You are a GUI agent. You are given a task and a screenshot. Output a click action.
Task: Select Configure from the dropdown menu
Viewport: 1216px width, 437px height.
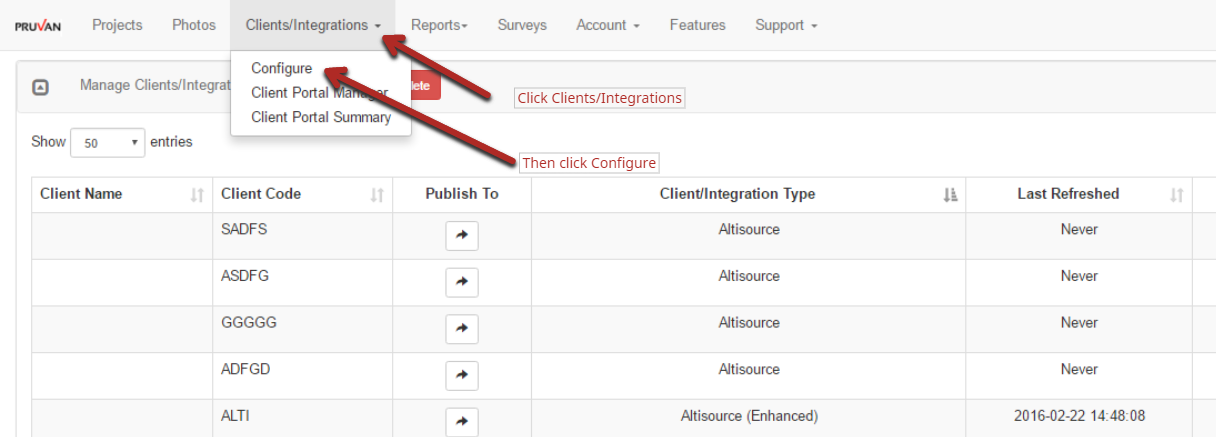coord(281,69)
